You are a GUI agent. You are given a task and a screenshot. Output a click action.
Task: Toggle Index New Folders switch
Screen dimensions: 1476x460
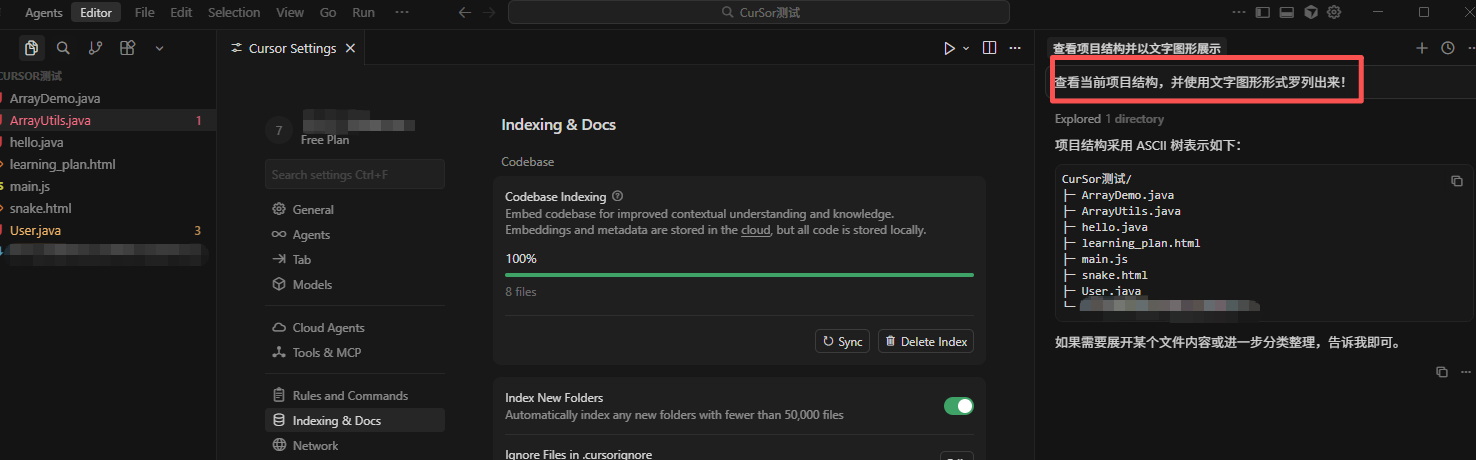coord(959,406)
